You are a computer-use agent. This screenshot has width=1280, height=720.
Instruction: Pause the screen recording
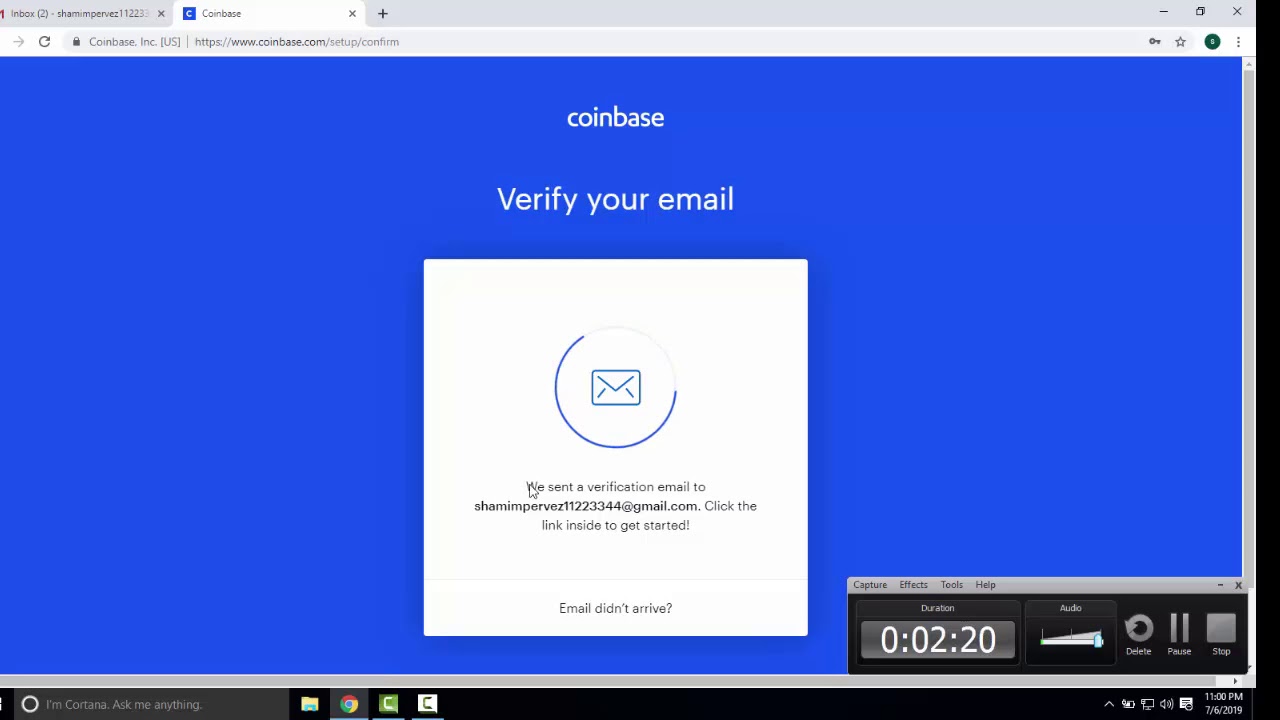1179,636
